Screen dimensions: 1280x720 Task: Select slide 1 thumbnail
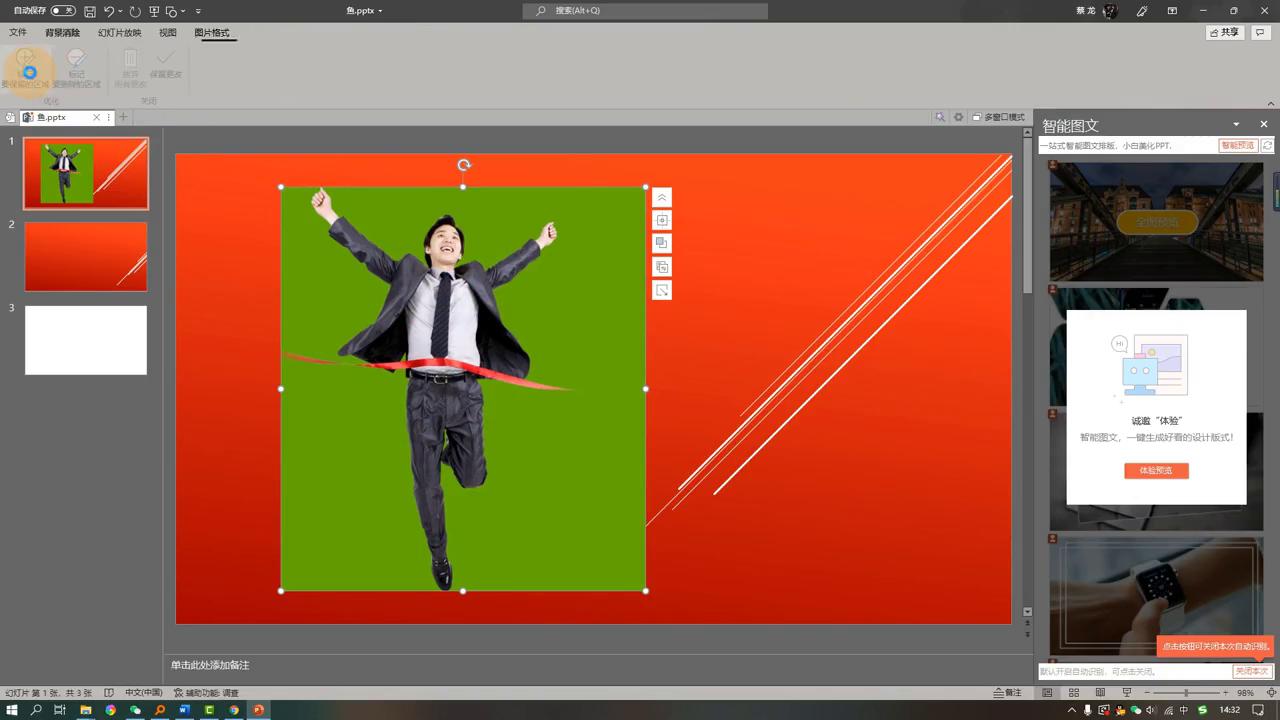(x=86, y=173)
